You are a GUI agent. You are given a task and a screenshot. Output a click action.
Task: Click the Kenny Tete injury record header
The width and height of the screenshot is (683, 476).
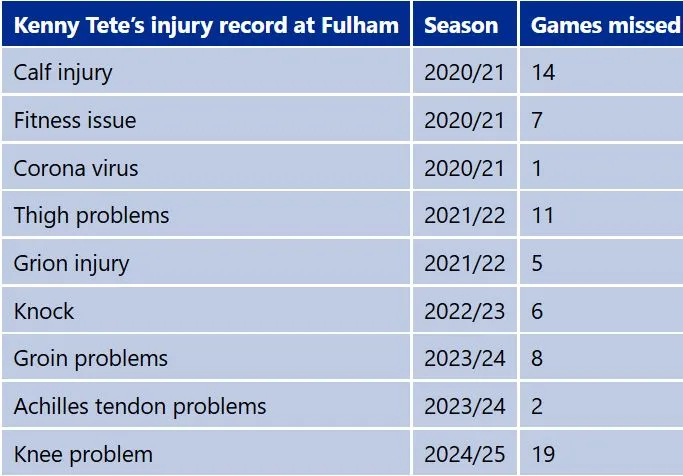(206, 25)
